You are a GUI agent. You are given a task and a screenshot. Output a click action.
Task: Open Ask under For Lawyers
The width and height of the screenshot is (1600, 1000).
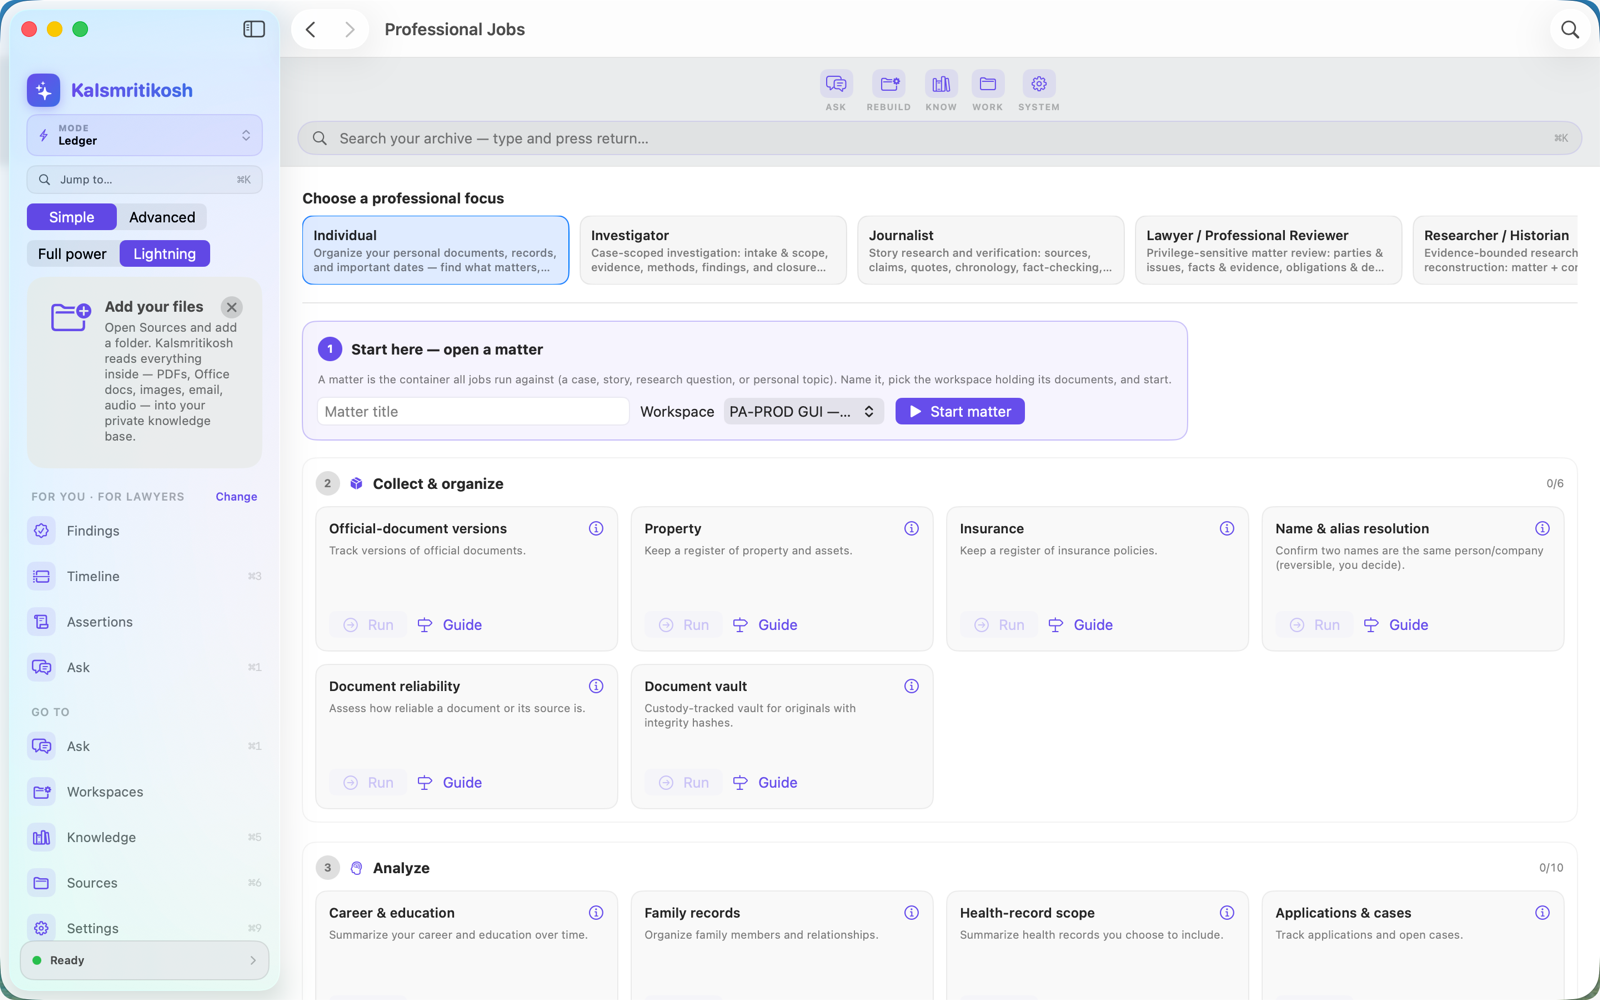(145, 667)
